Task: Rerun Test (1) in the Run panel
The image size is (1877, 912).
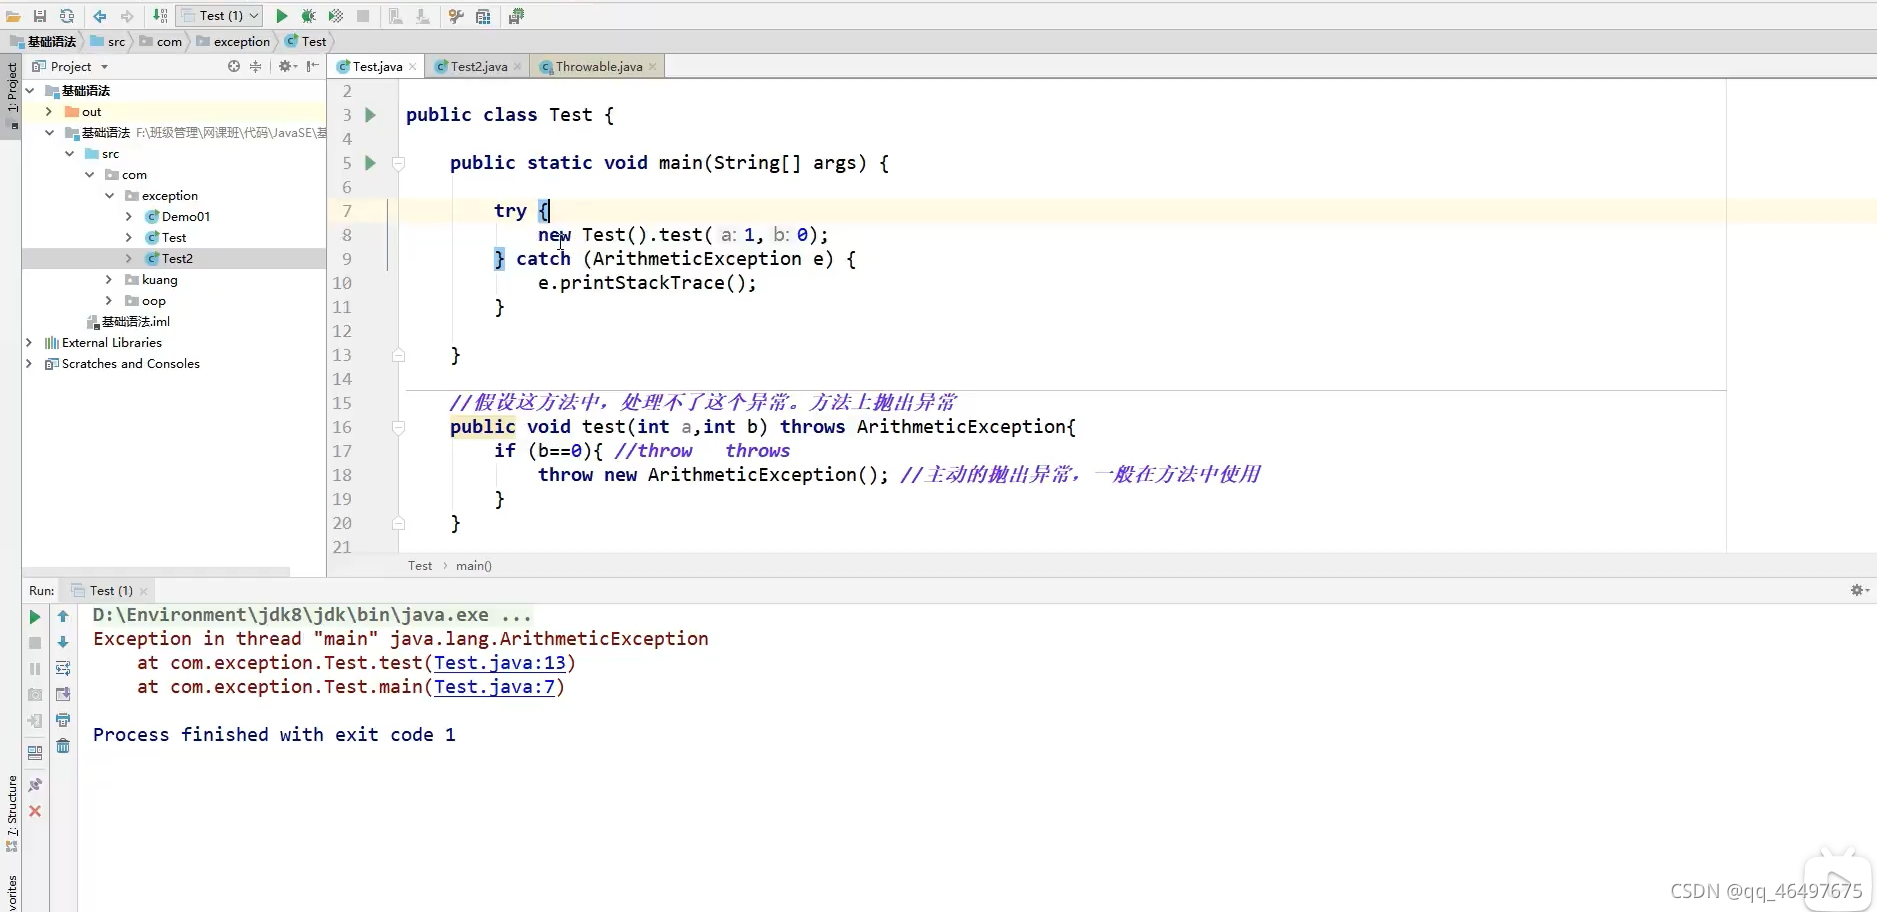Action: (35, 617)
